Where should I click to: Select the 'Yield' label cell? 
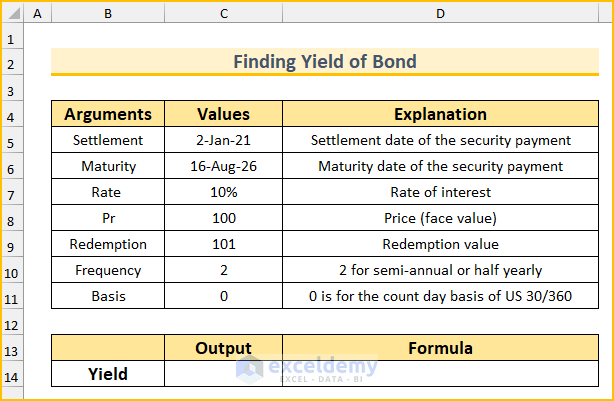tap(108, 374)
